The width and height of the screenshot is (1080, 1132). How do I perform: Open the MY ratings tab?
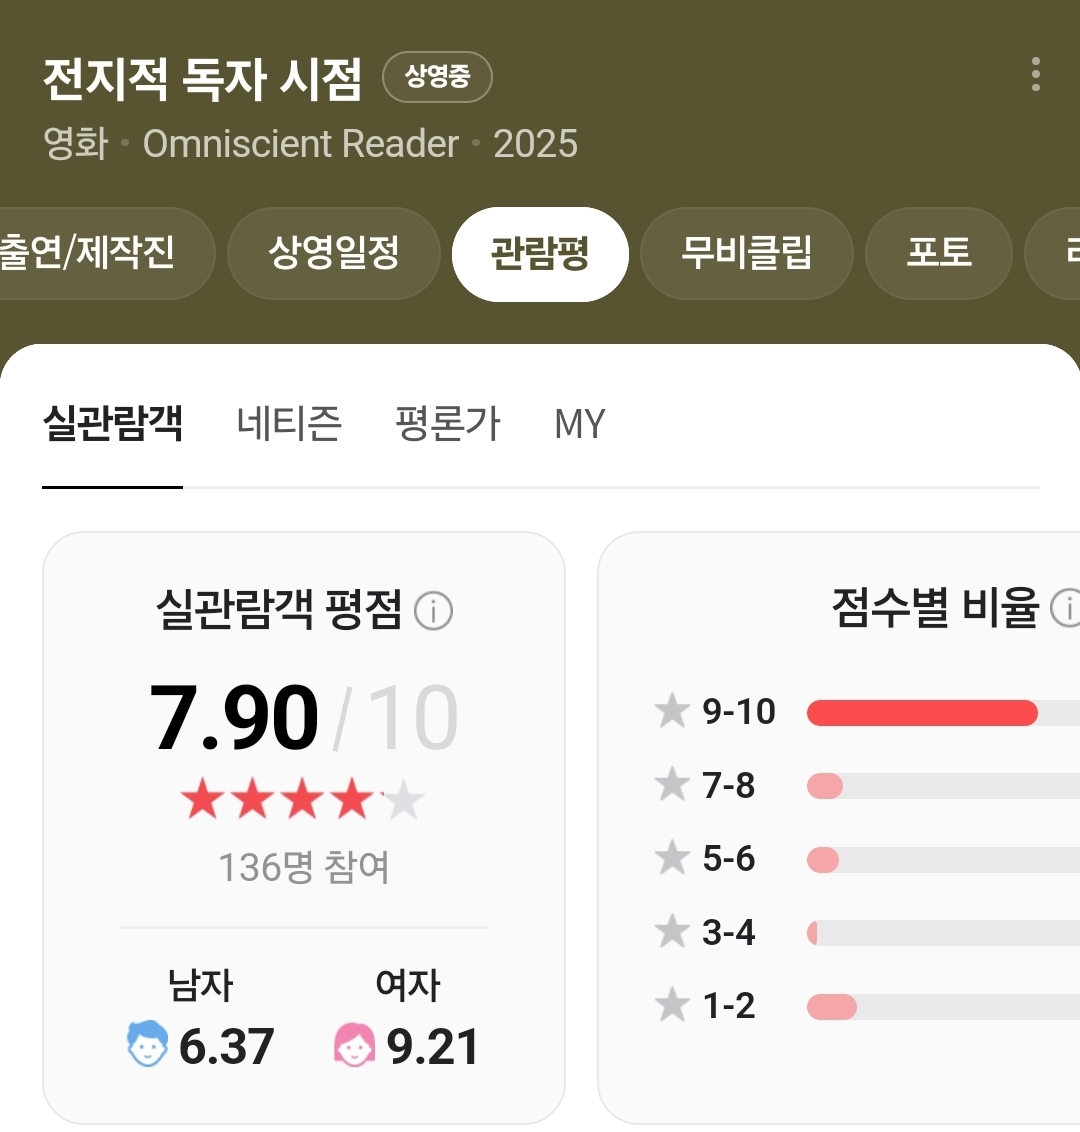click(580, 424)
